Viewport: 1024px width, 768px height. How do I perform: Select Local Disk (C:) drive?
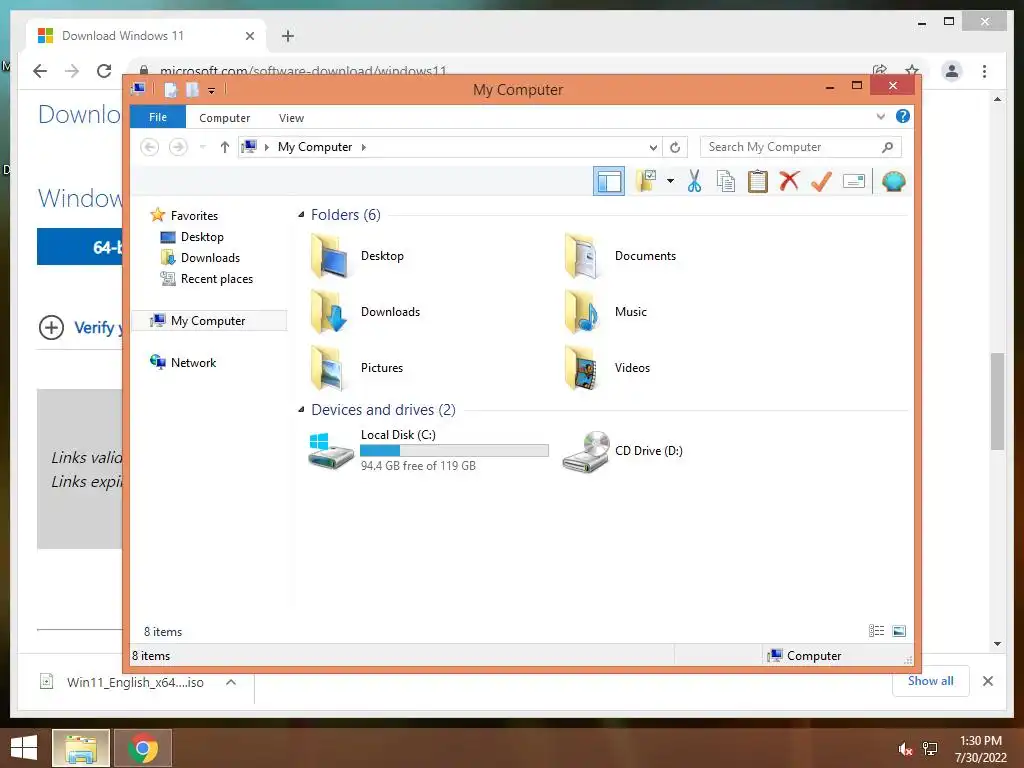pyautogui.click(x=428, y=450)
